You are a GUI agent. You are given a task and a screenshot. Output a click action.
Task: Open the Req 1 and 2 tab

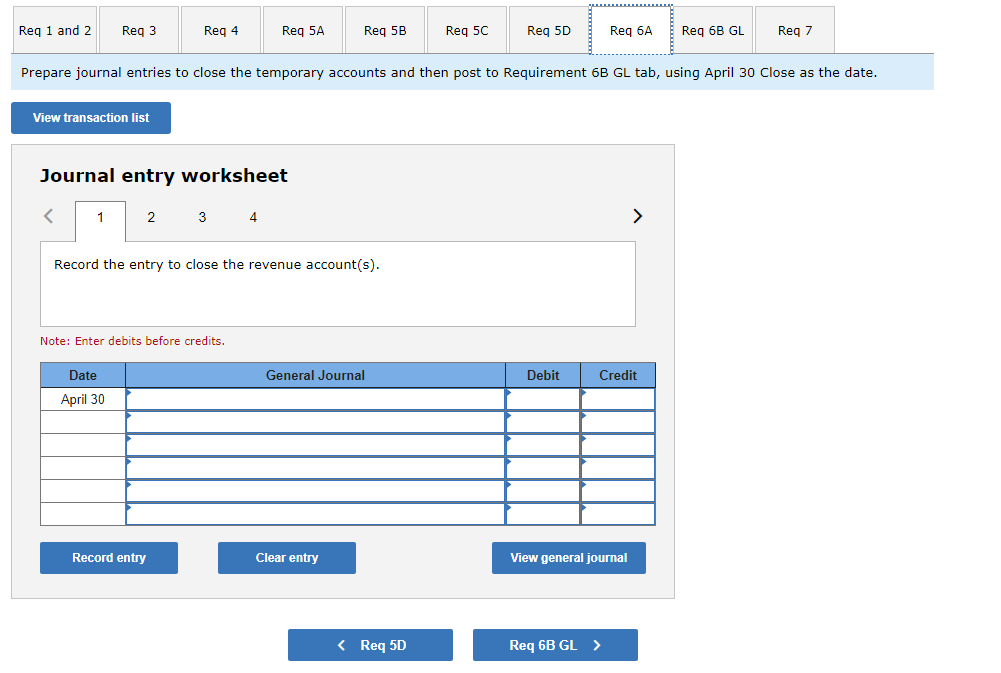pos(55,30)
